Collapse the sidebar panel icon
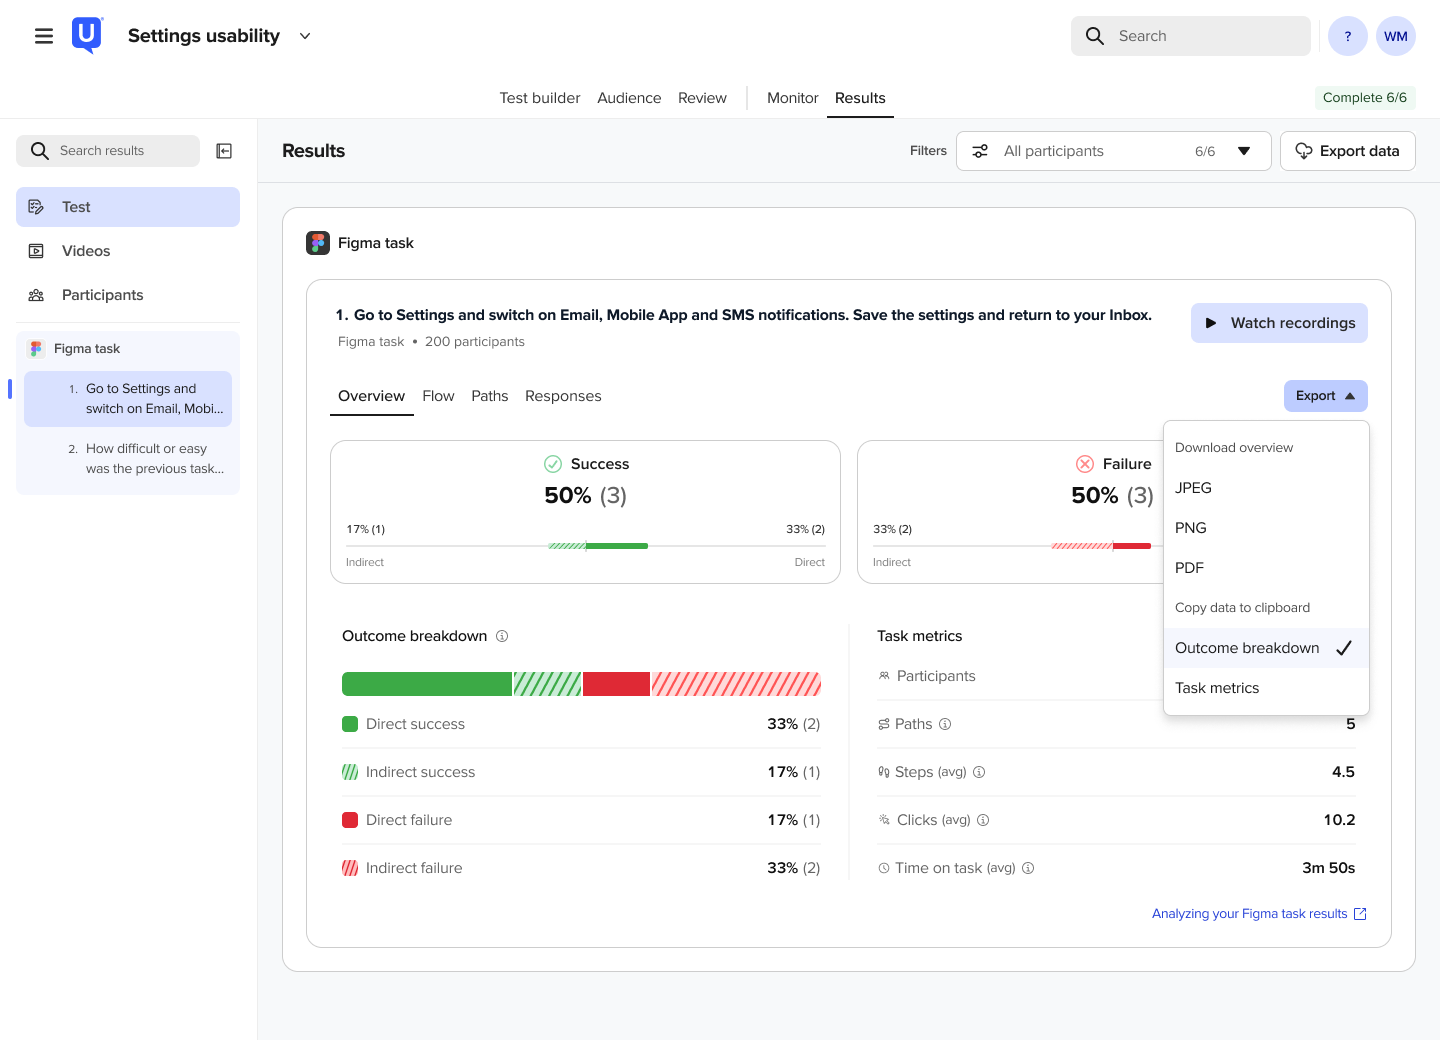This screenshot has width=1440, height=1040. tap(225, 151)
